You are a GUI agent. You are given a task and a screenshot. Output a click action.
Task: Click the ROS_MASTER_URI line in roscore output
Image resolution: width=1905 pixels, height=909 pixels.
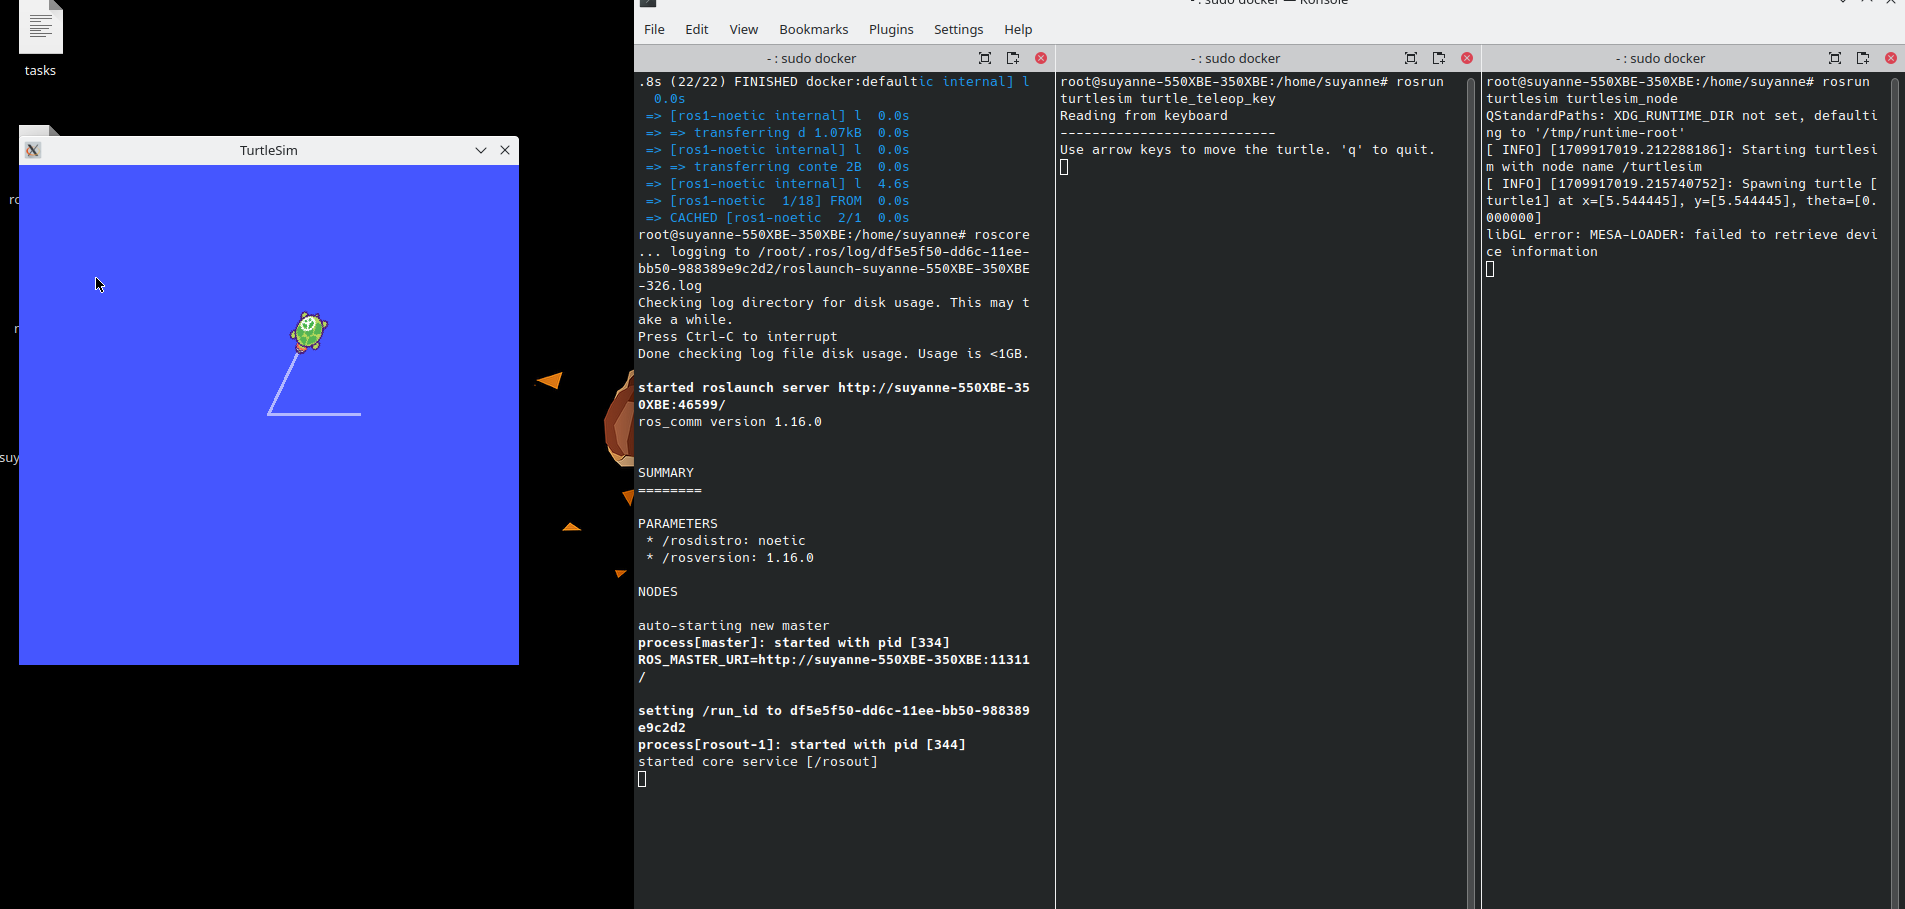click(x=834, y=668)
